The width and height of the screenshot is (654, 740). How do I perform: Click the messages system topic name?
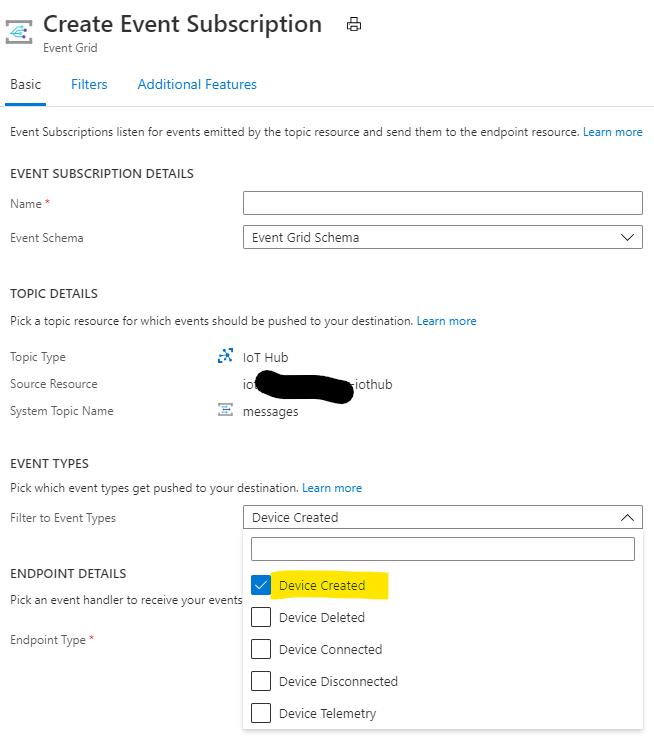pos(270,412)
